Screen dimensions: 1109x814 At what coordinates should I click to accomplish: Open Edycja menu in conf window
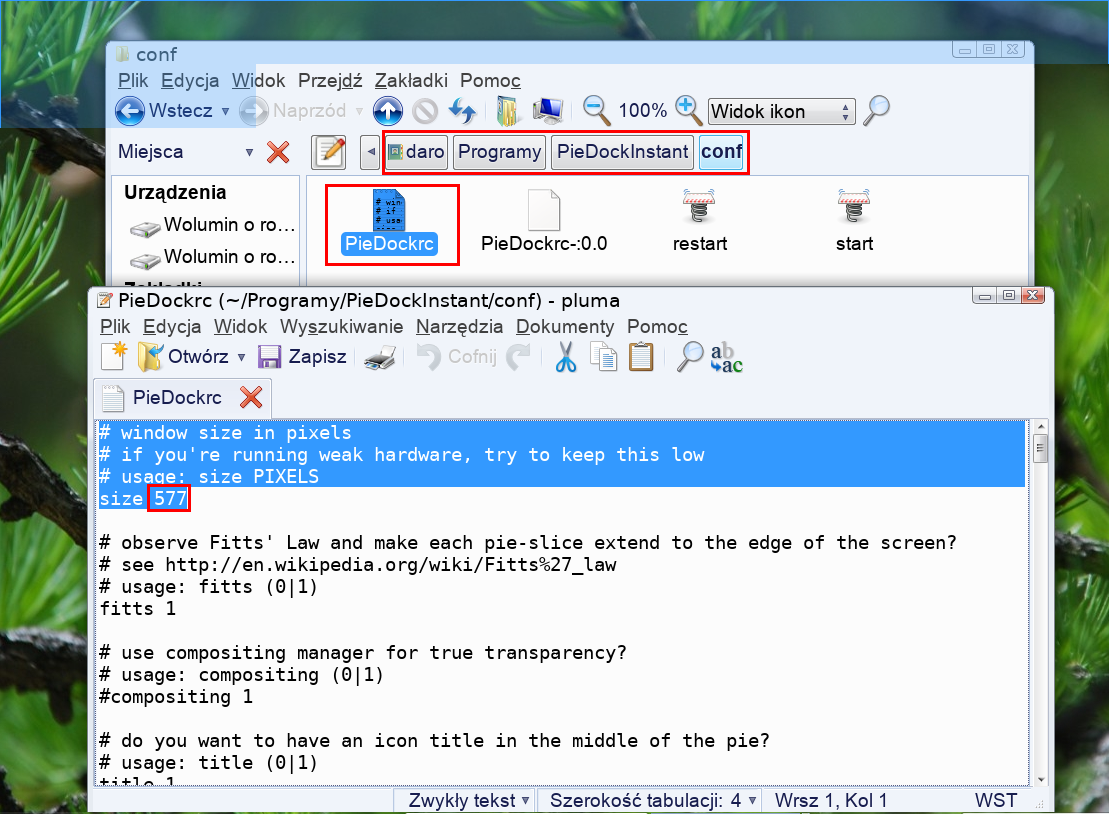190,81
